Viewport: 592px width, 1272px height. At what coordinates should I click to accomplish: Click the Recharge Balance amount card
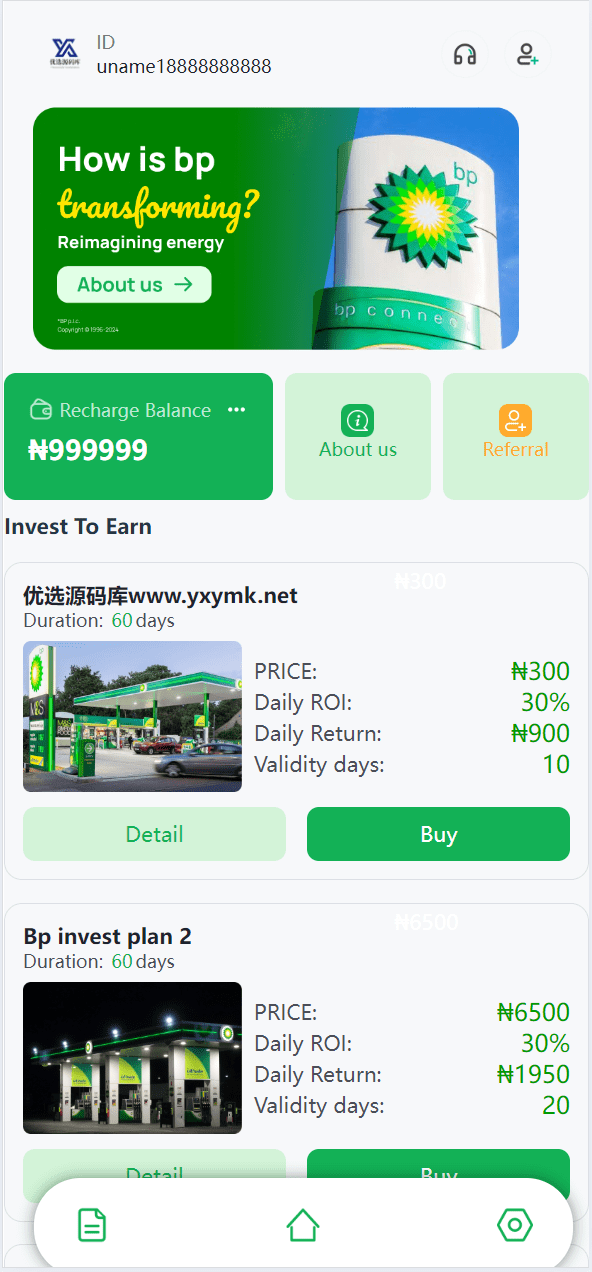[138, 436]
